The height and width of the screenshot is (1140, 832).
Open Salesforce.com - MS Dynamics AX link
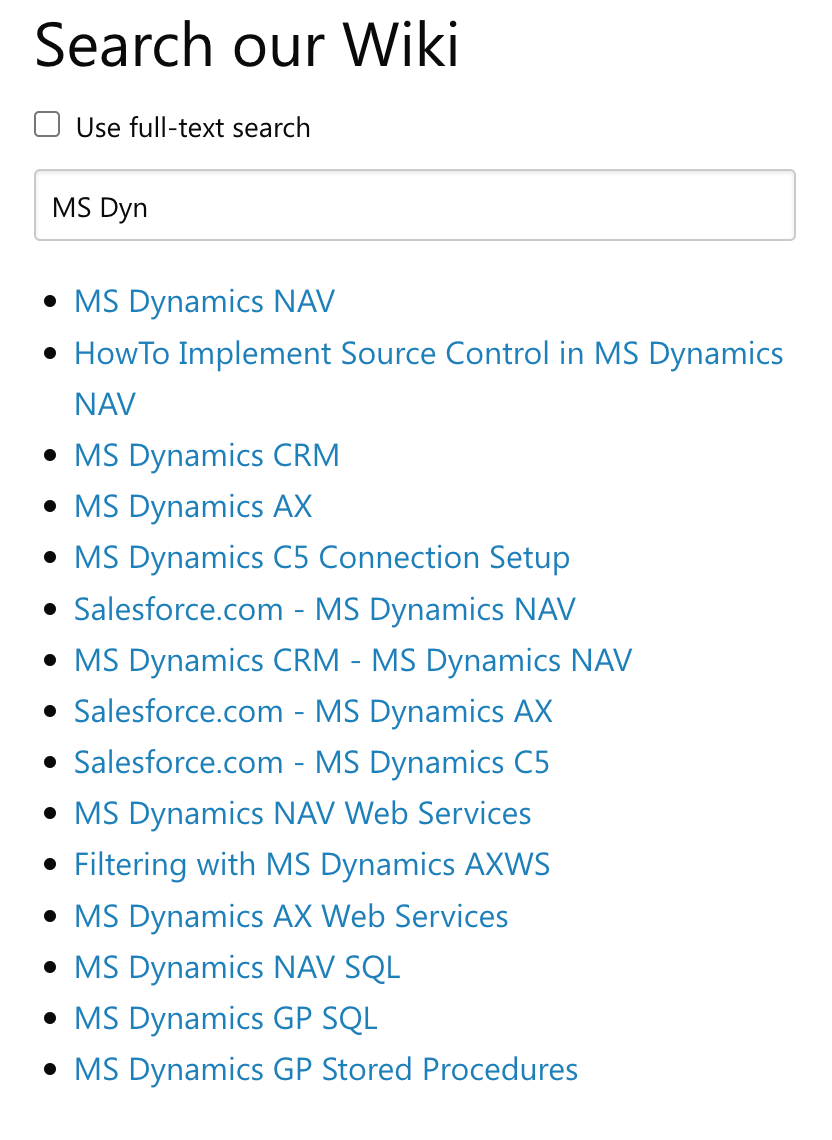(313, 712)
